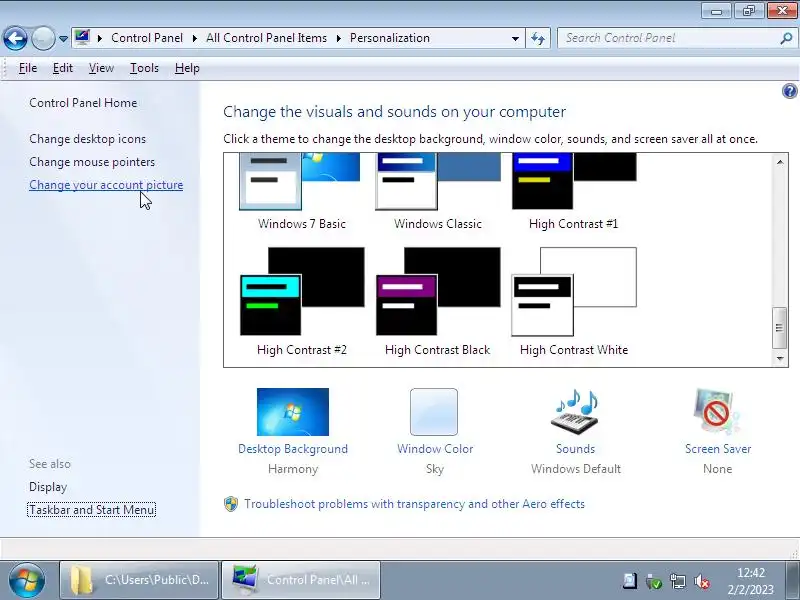Go to Control Panel Home
Image resolution: width=800 pixels, height=600 pixels.
coord(83,103)
